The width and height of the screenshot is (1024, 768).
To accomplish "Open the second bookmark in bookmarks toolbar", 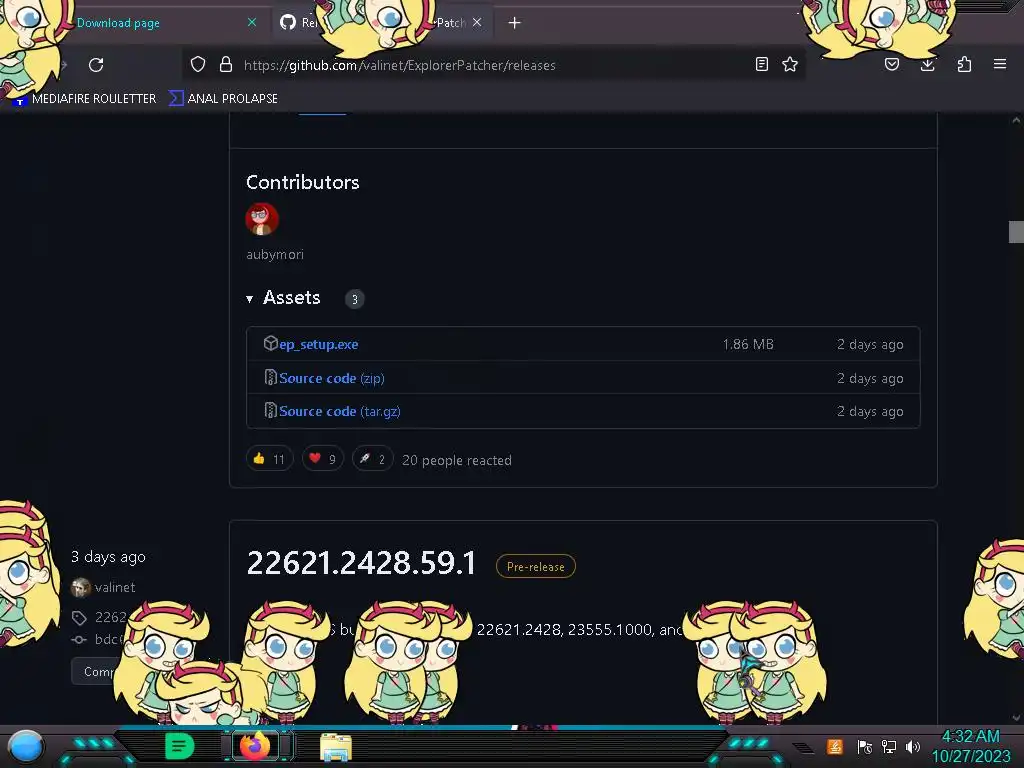I will [x=223, y=99].
